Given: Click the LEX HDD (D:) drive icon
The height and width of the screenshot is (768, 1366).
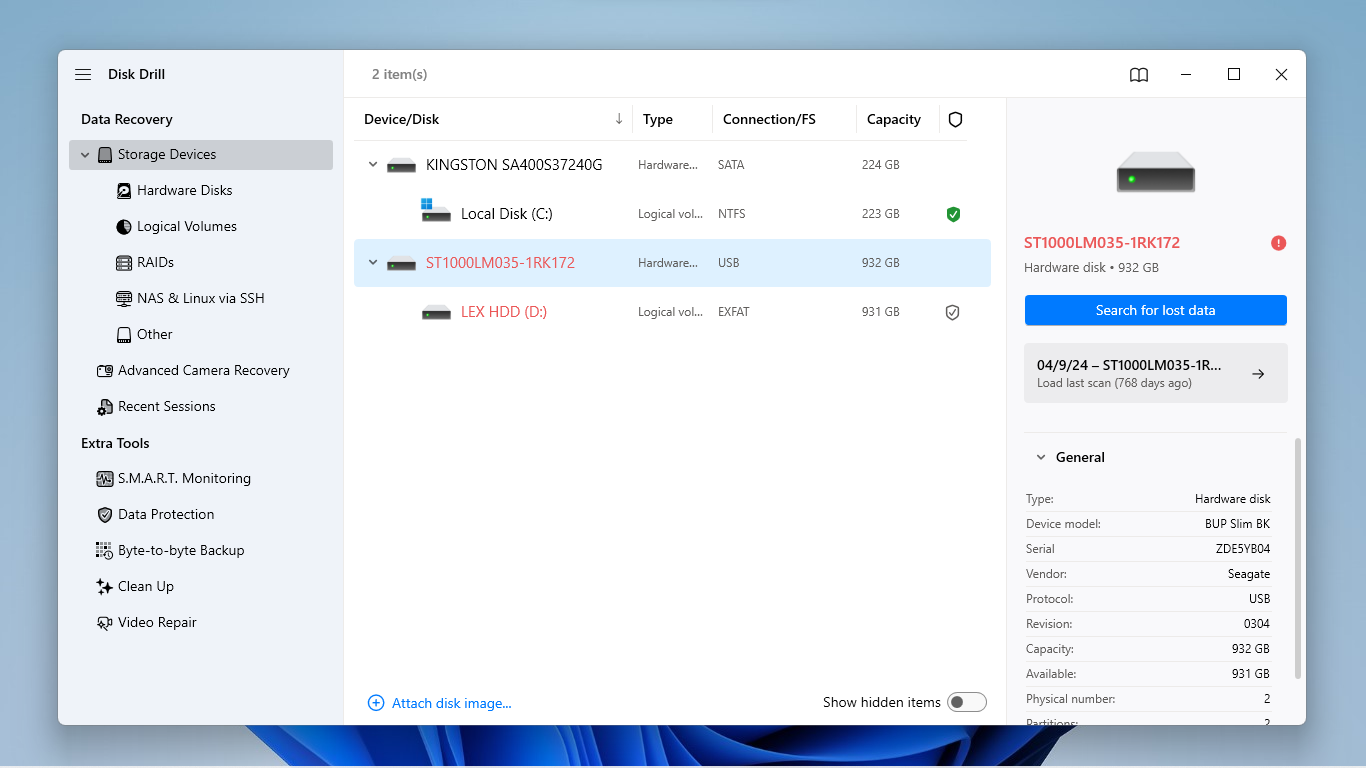Looking at the screenshot, I should pos(436,312).
